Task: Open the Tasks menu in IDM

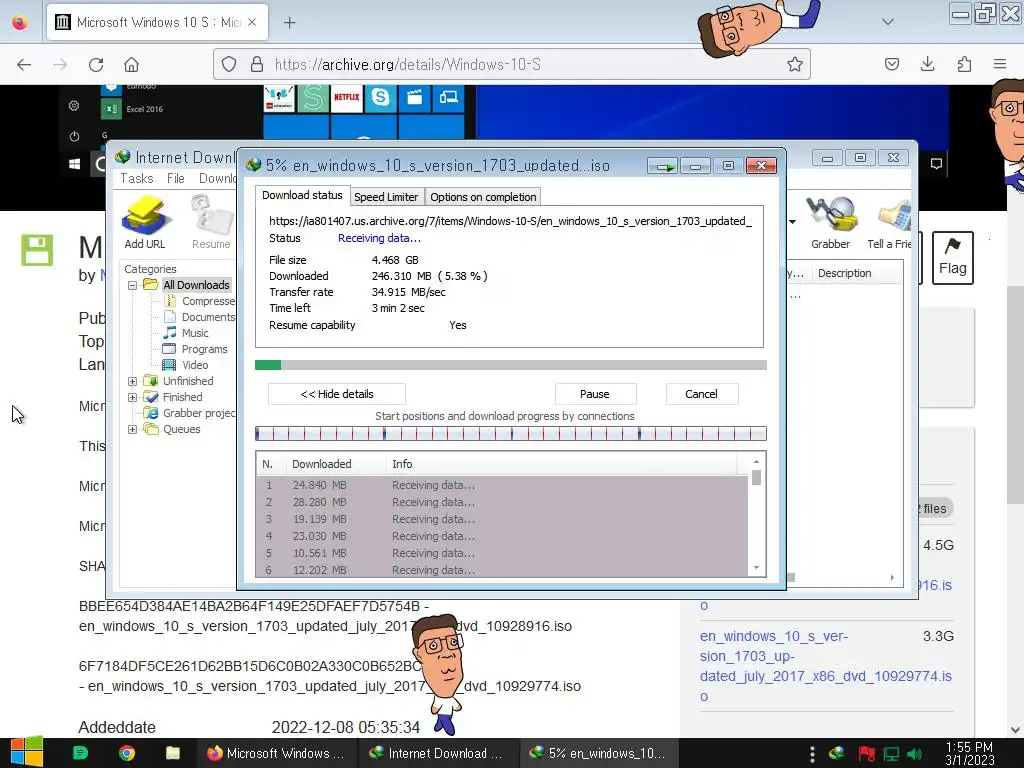Action: [136, 178]
